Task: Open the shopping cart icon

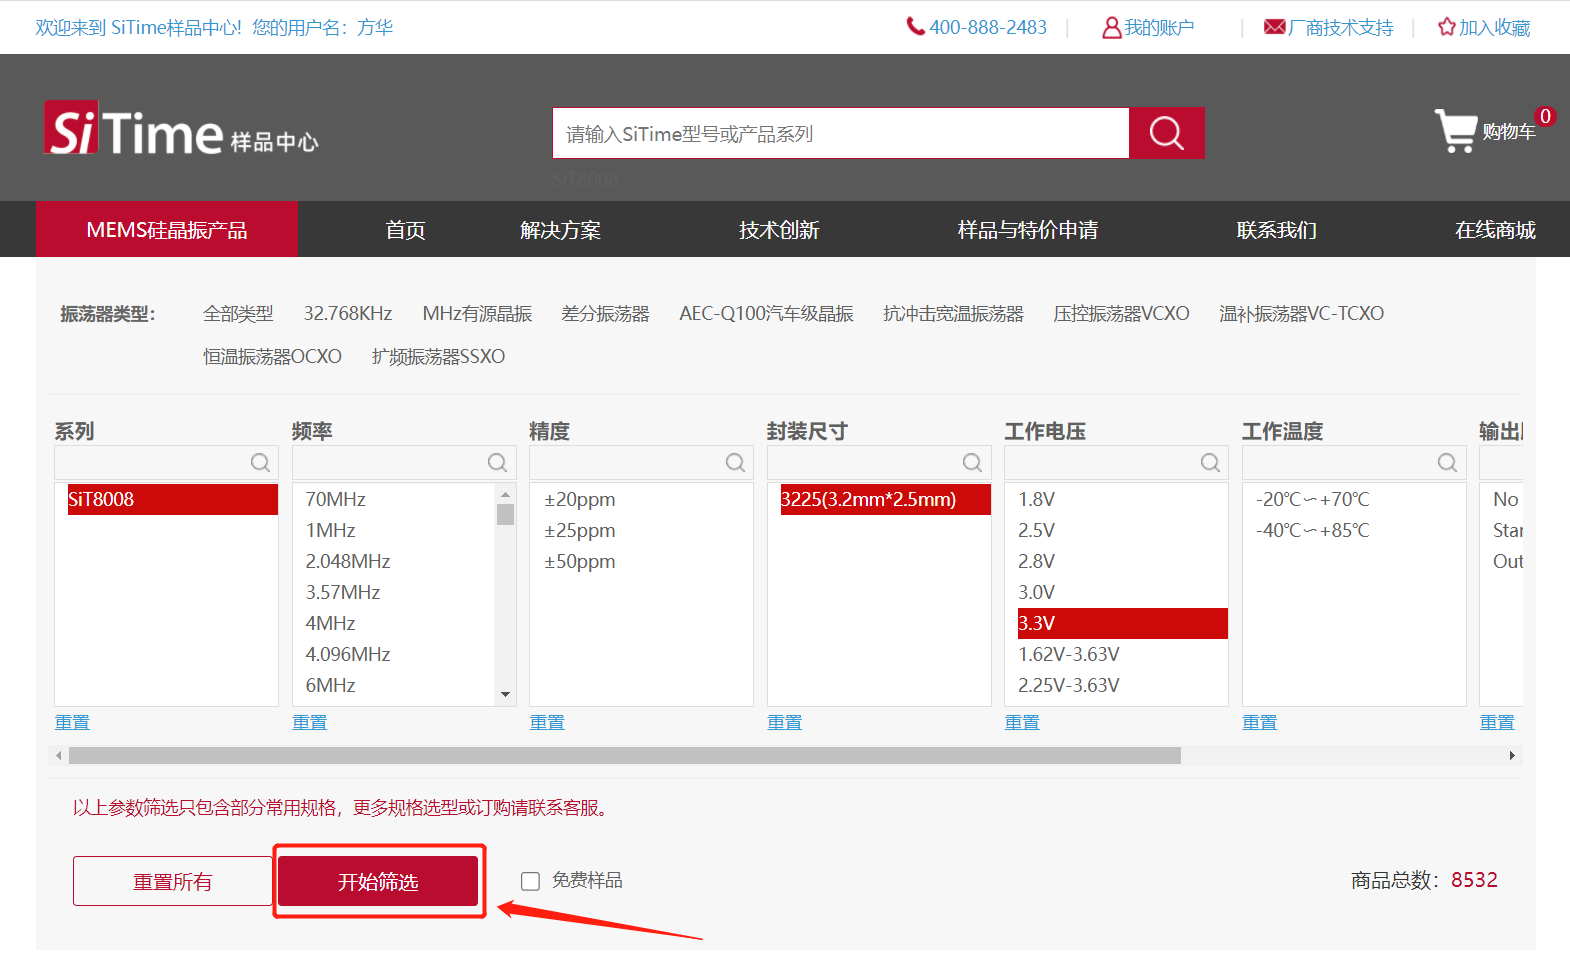Action: pos(1456,130)
